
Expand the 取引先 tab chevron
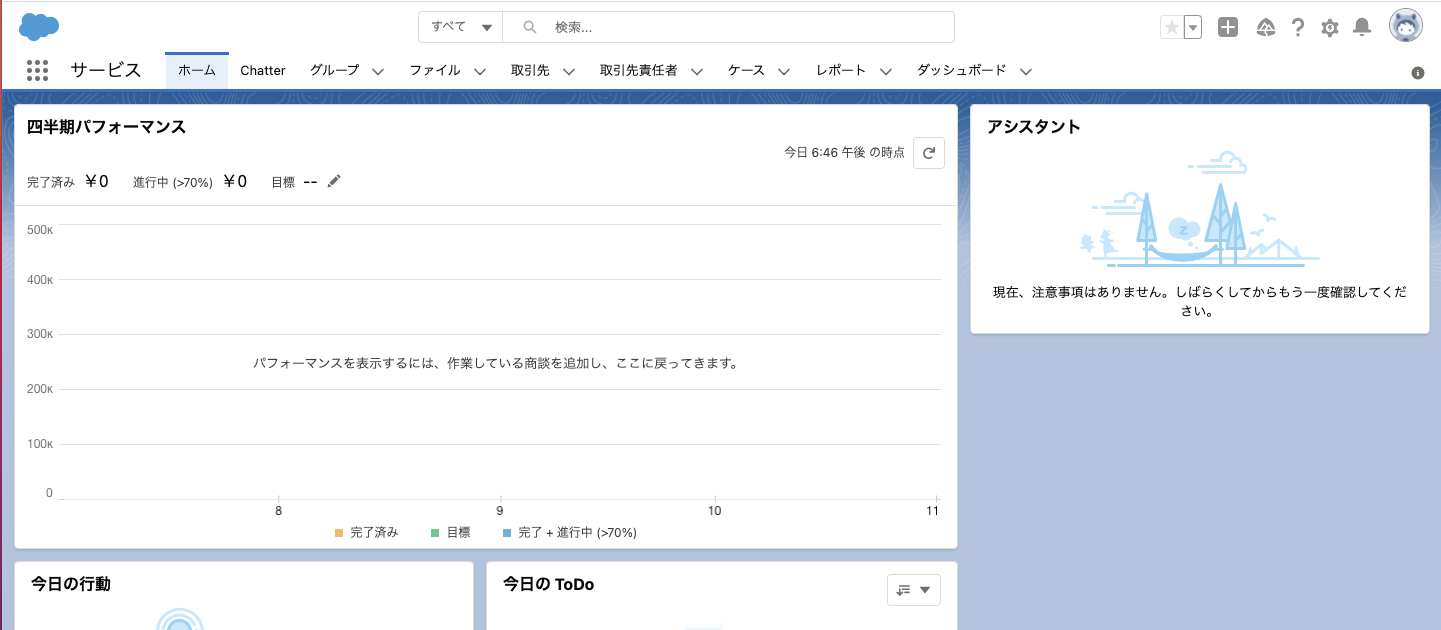point(569,71)
